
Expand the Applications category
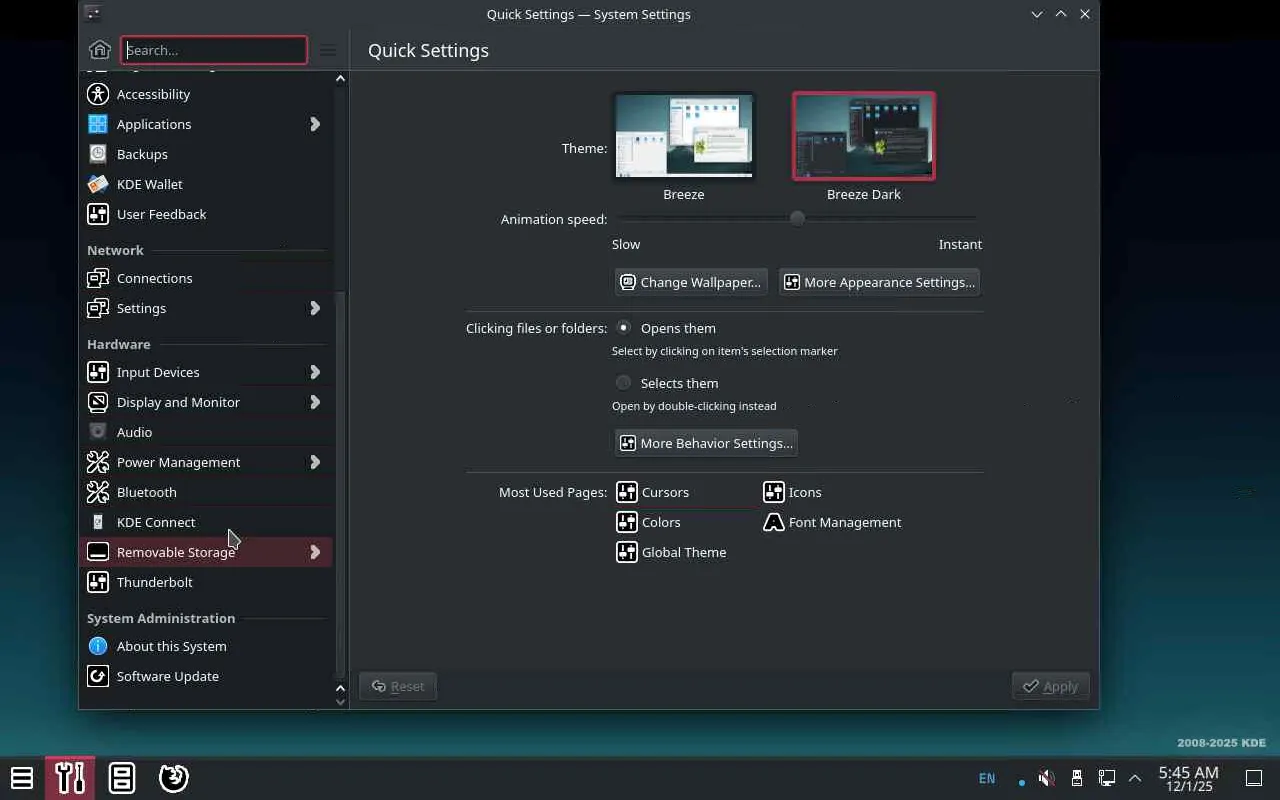(x=315, y=124)
